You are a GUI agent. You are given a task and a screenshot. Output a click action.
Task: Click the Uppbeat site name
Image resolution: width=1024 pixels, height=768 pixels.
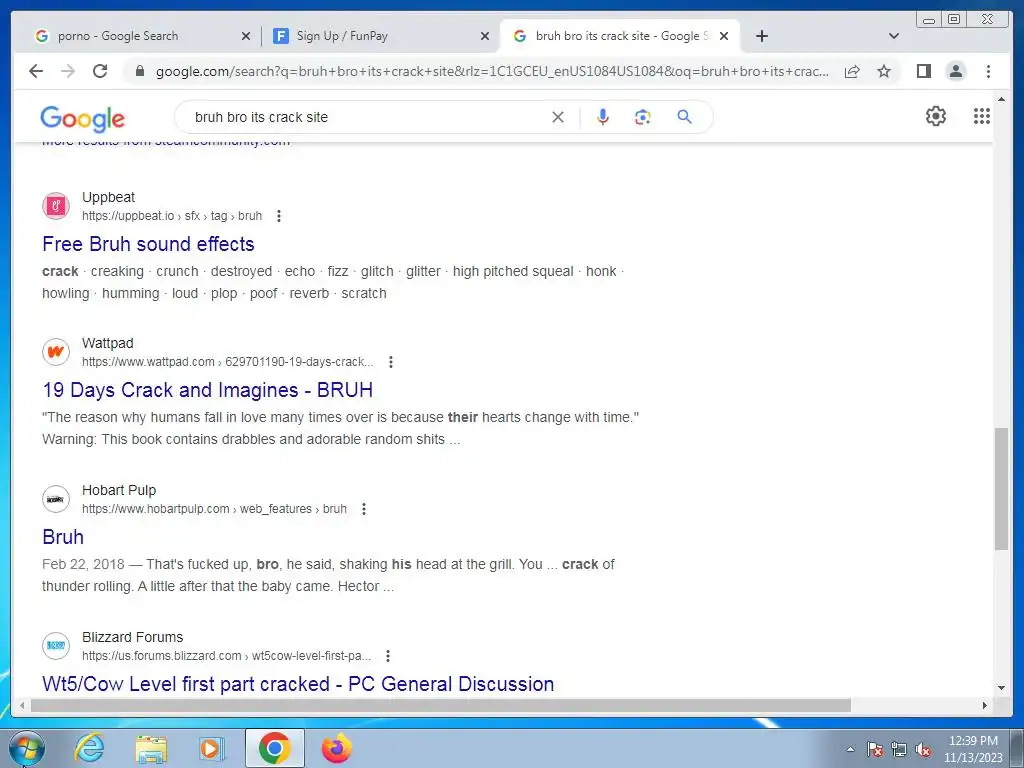pyautogui.click(x=108, y=197)
